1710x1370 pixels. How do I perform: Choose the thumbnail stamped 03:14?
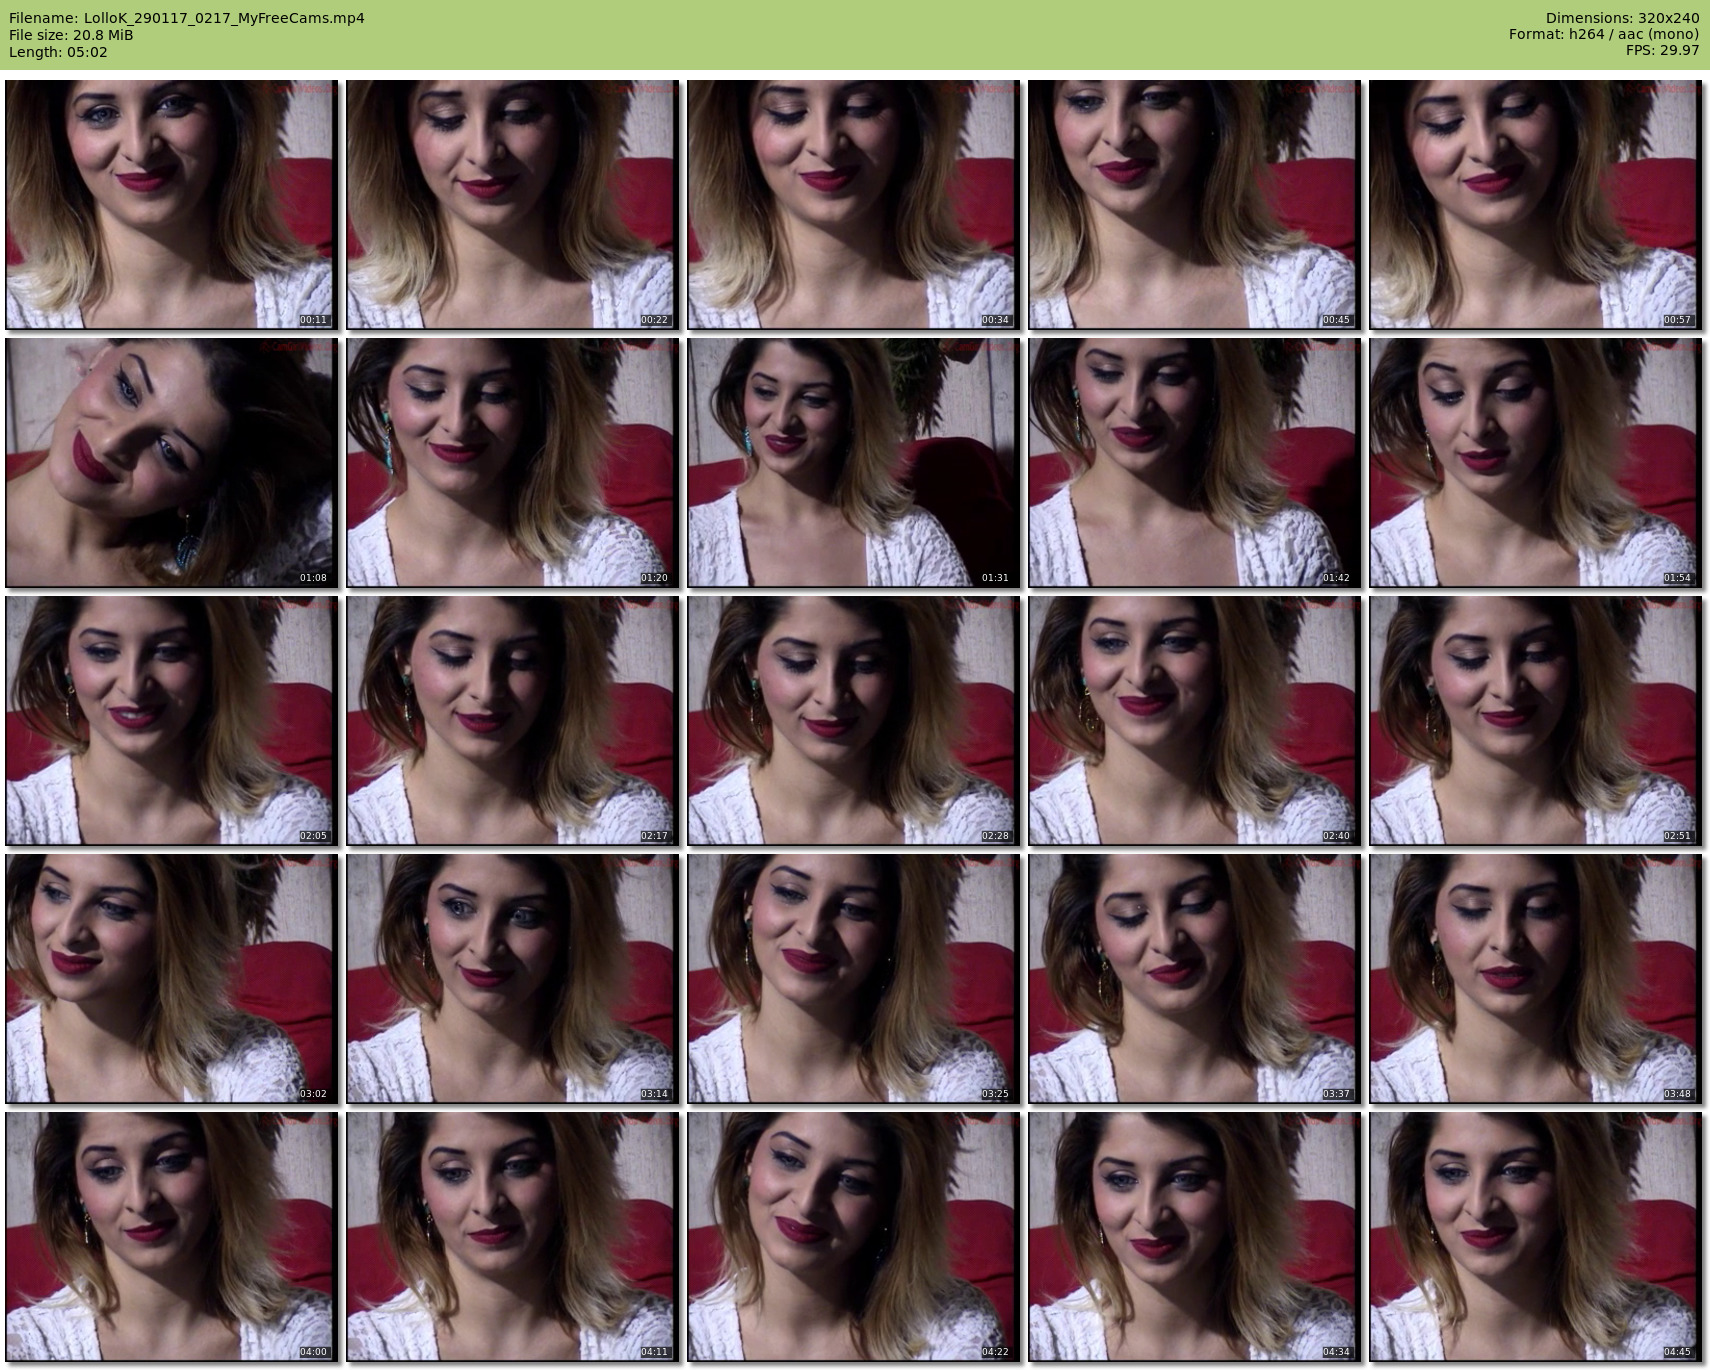pyautogui.click(x=512, y=979)
